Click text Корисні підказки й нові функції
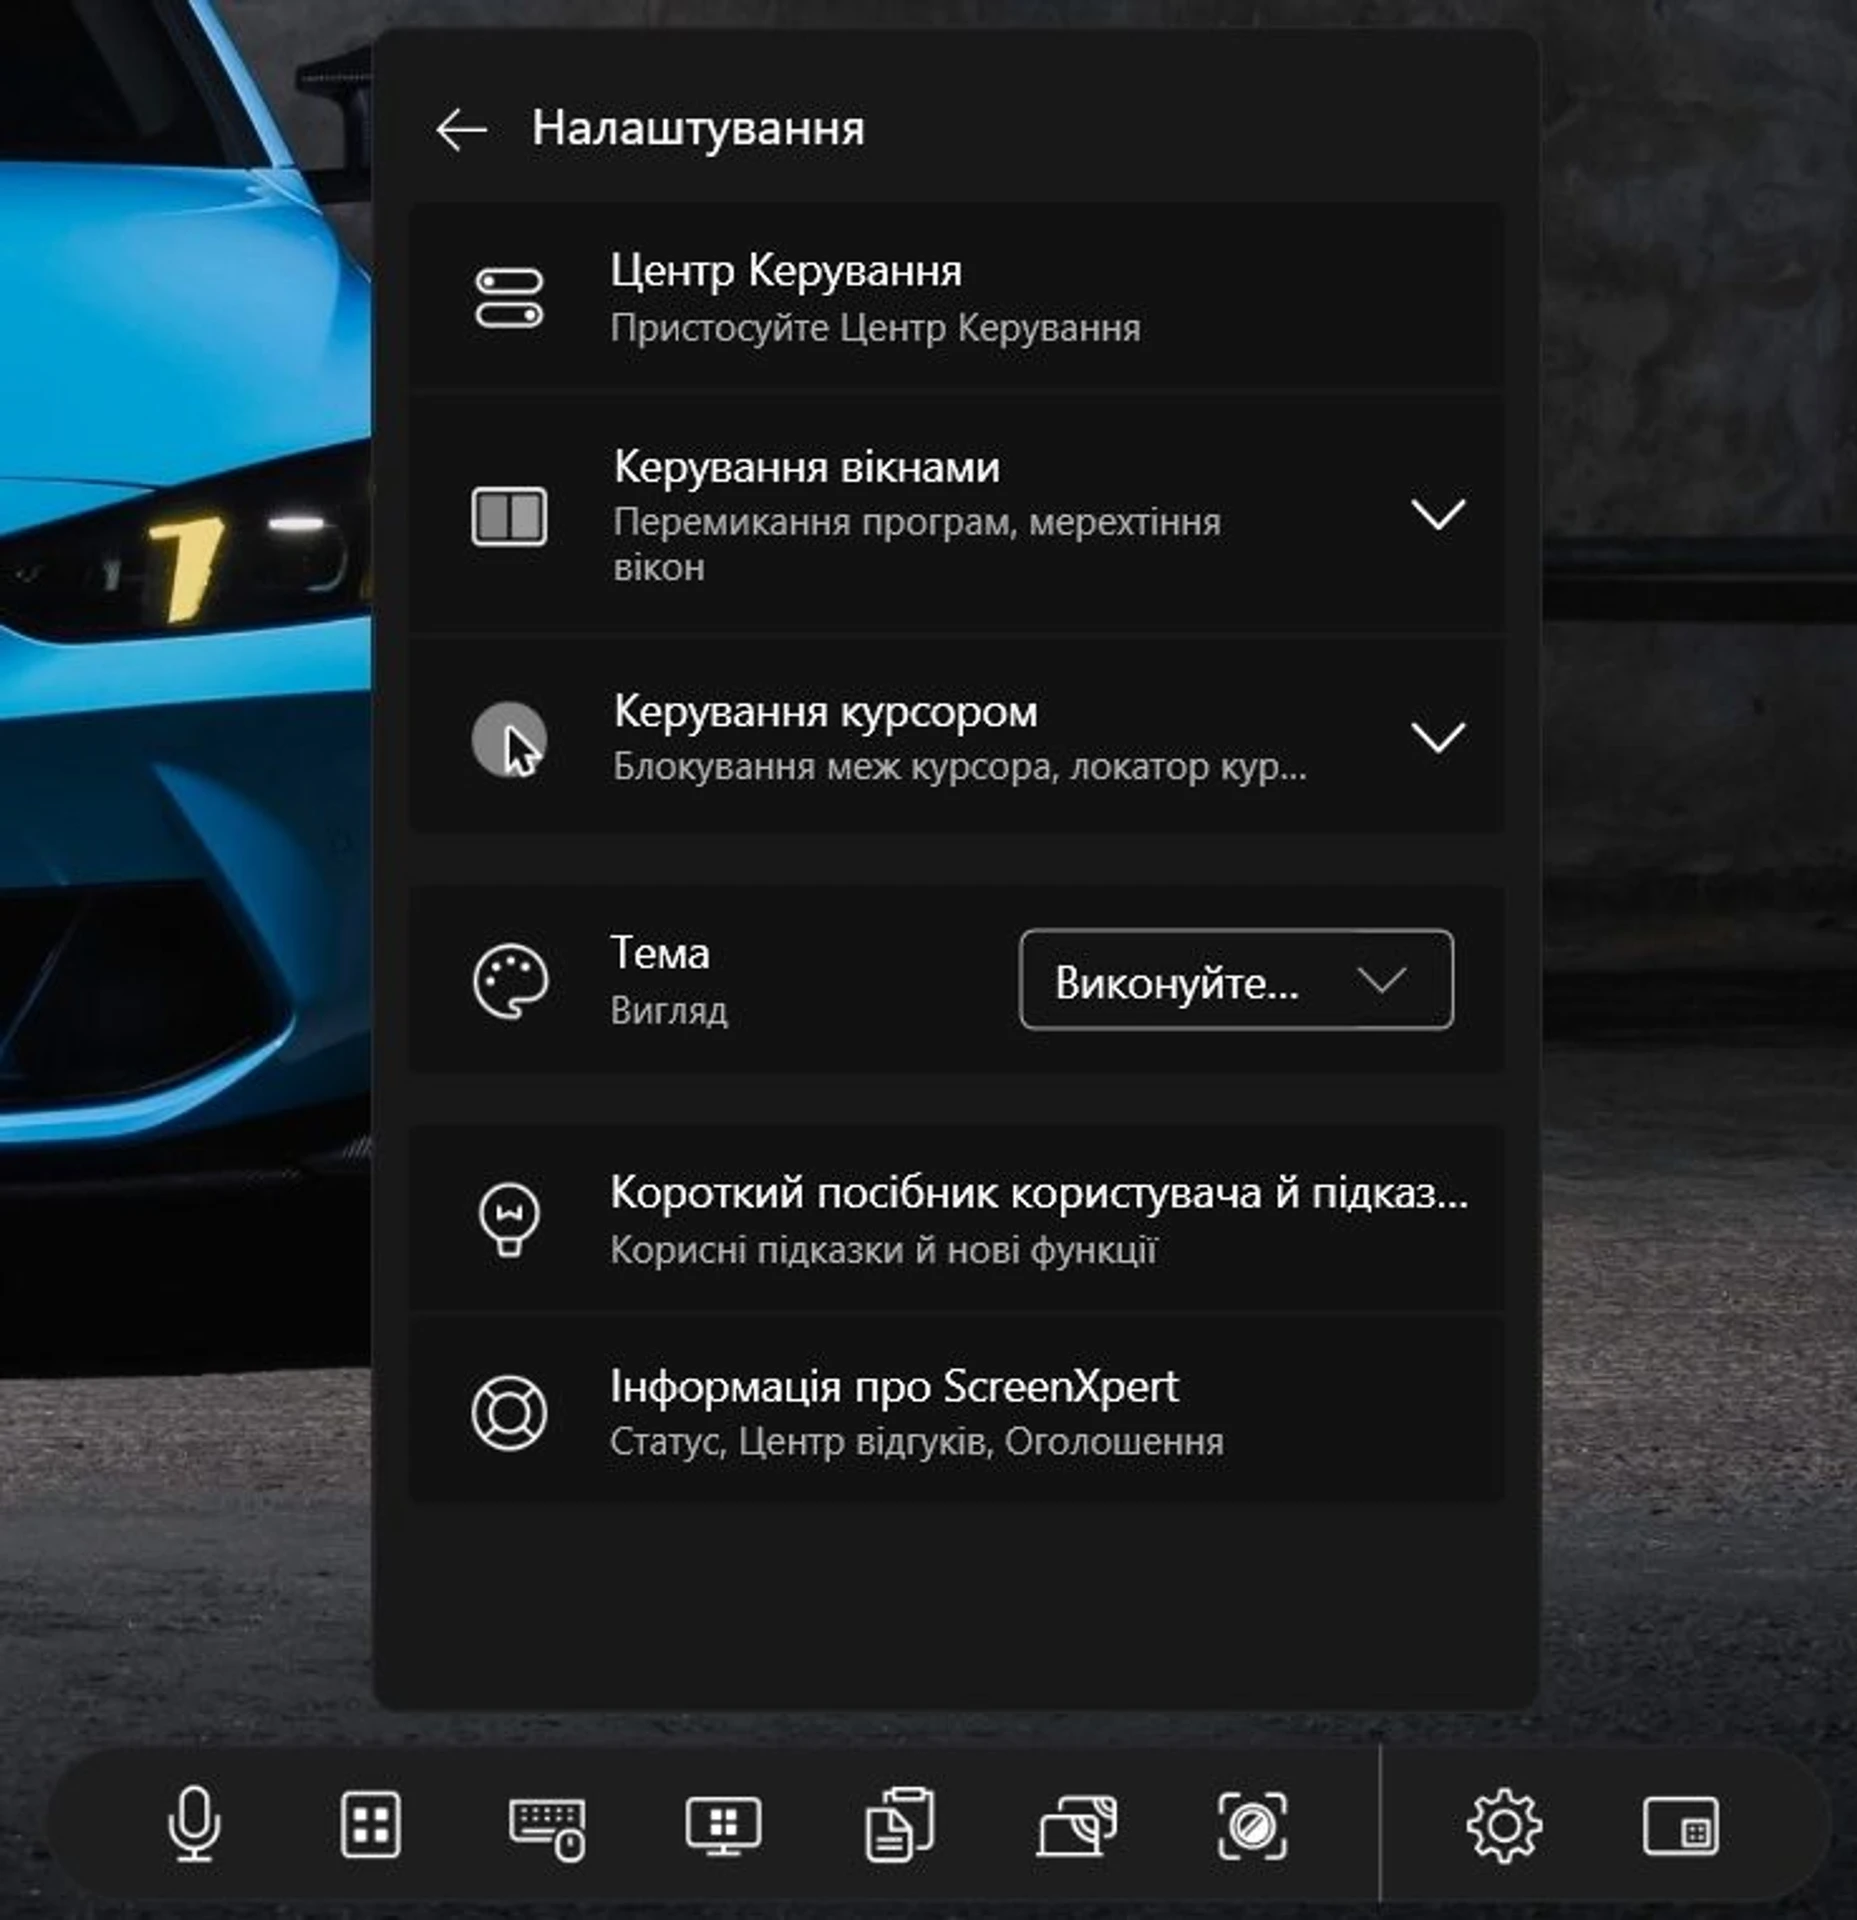 click(x=884, y=1250)
